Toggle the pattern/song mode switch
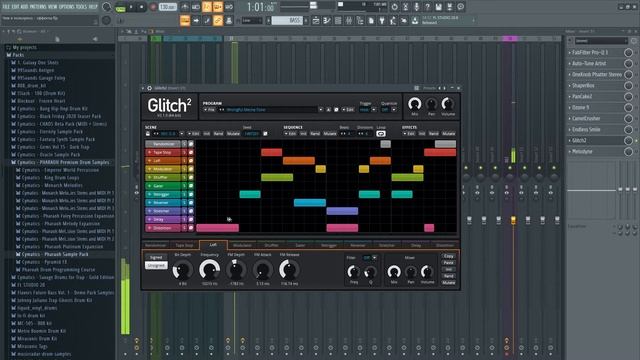The width and height of the screenshot is (640, 360). 120,7
